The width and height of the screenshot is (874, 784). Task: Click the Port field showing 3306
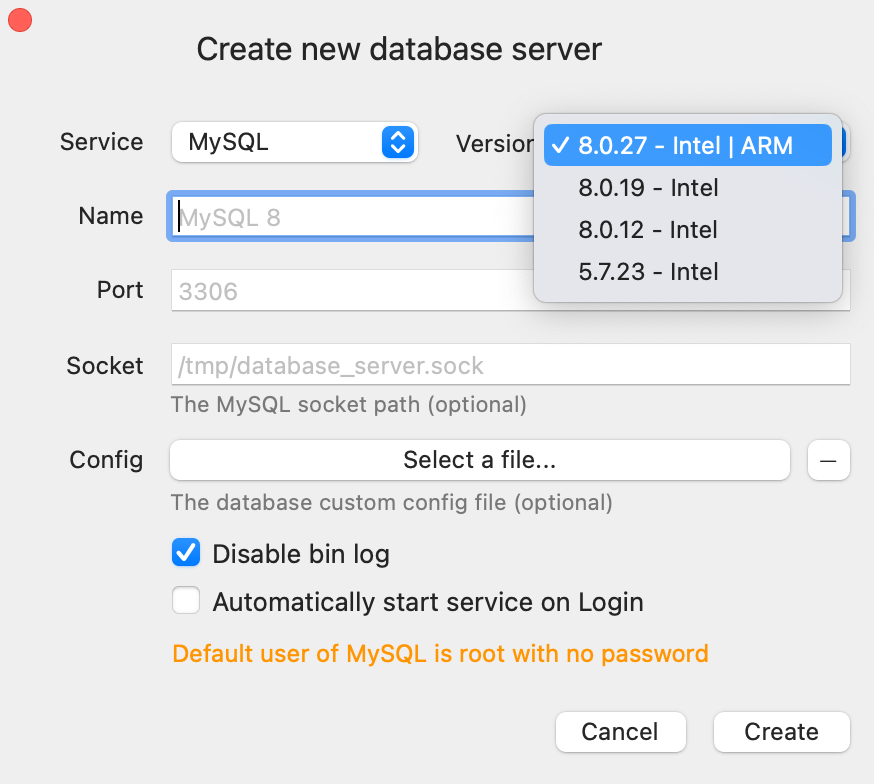tap(350, 290)
